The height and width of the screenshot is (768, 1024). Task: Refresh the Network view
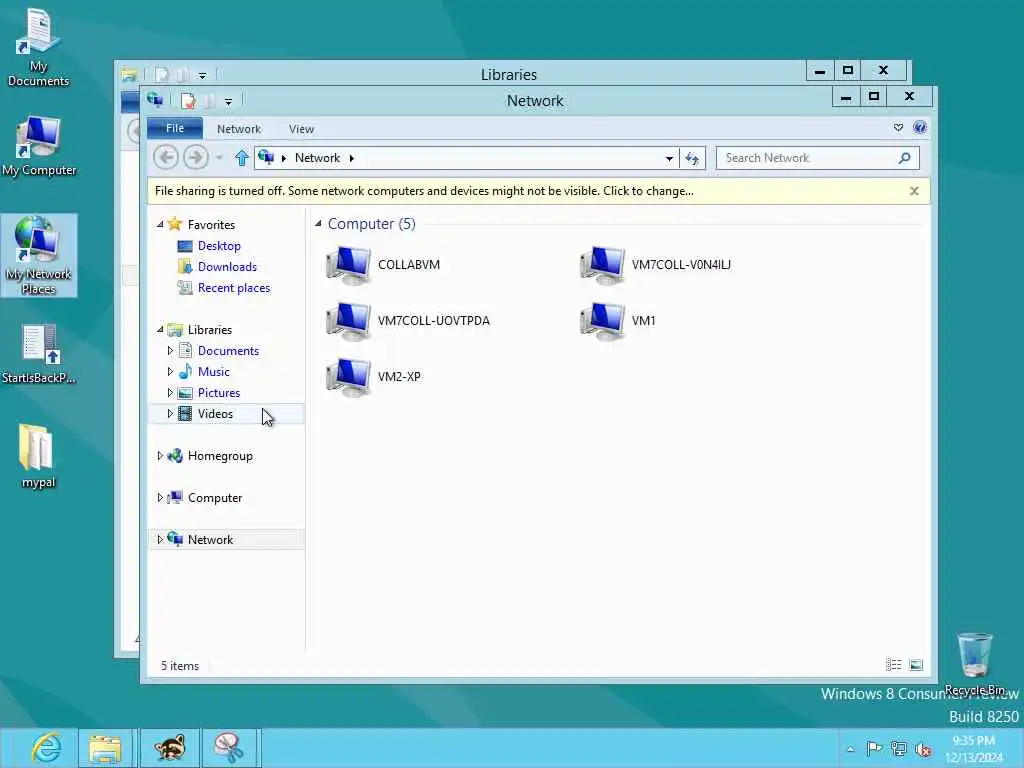click(692, 158)
